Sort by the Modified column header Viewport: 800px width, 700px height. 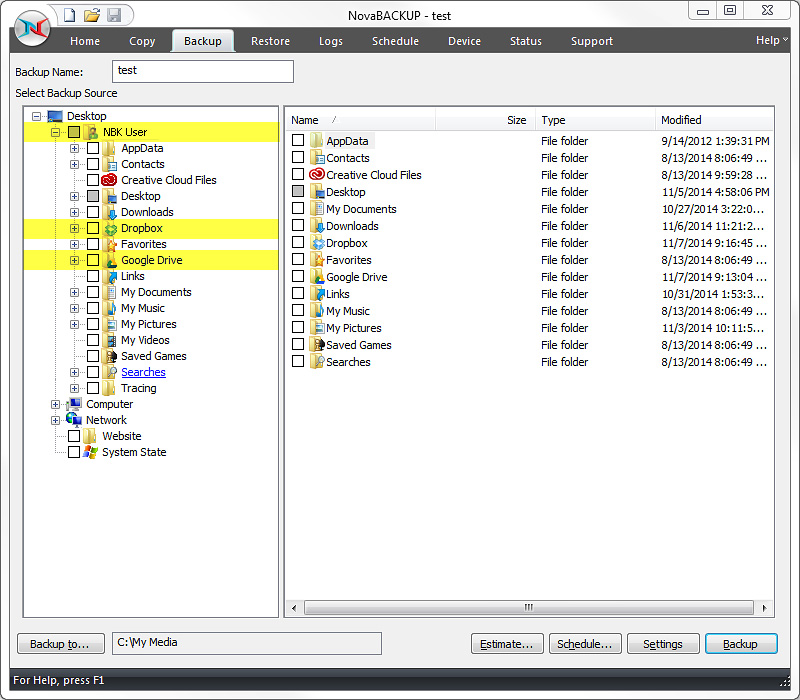click(714, 120)
